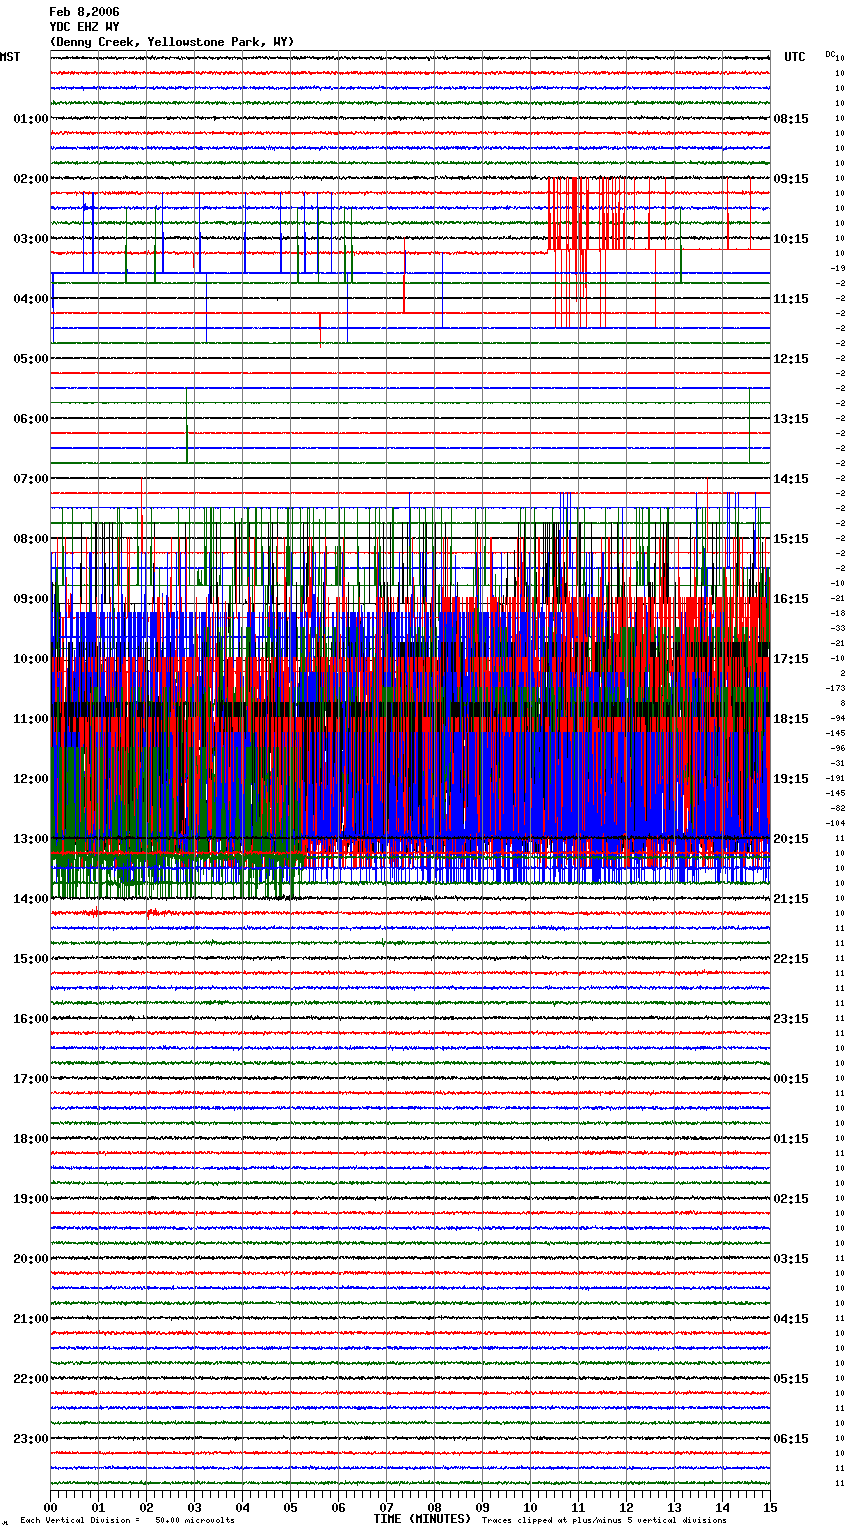
Task: Pick the 18:15 UTC time label
Action: (x=791, y=719)
